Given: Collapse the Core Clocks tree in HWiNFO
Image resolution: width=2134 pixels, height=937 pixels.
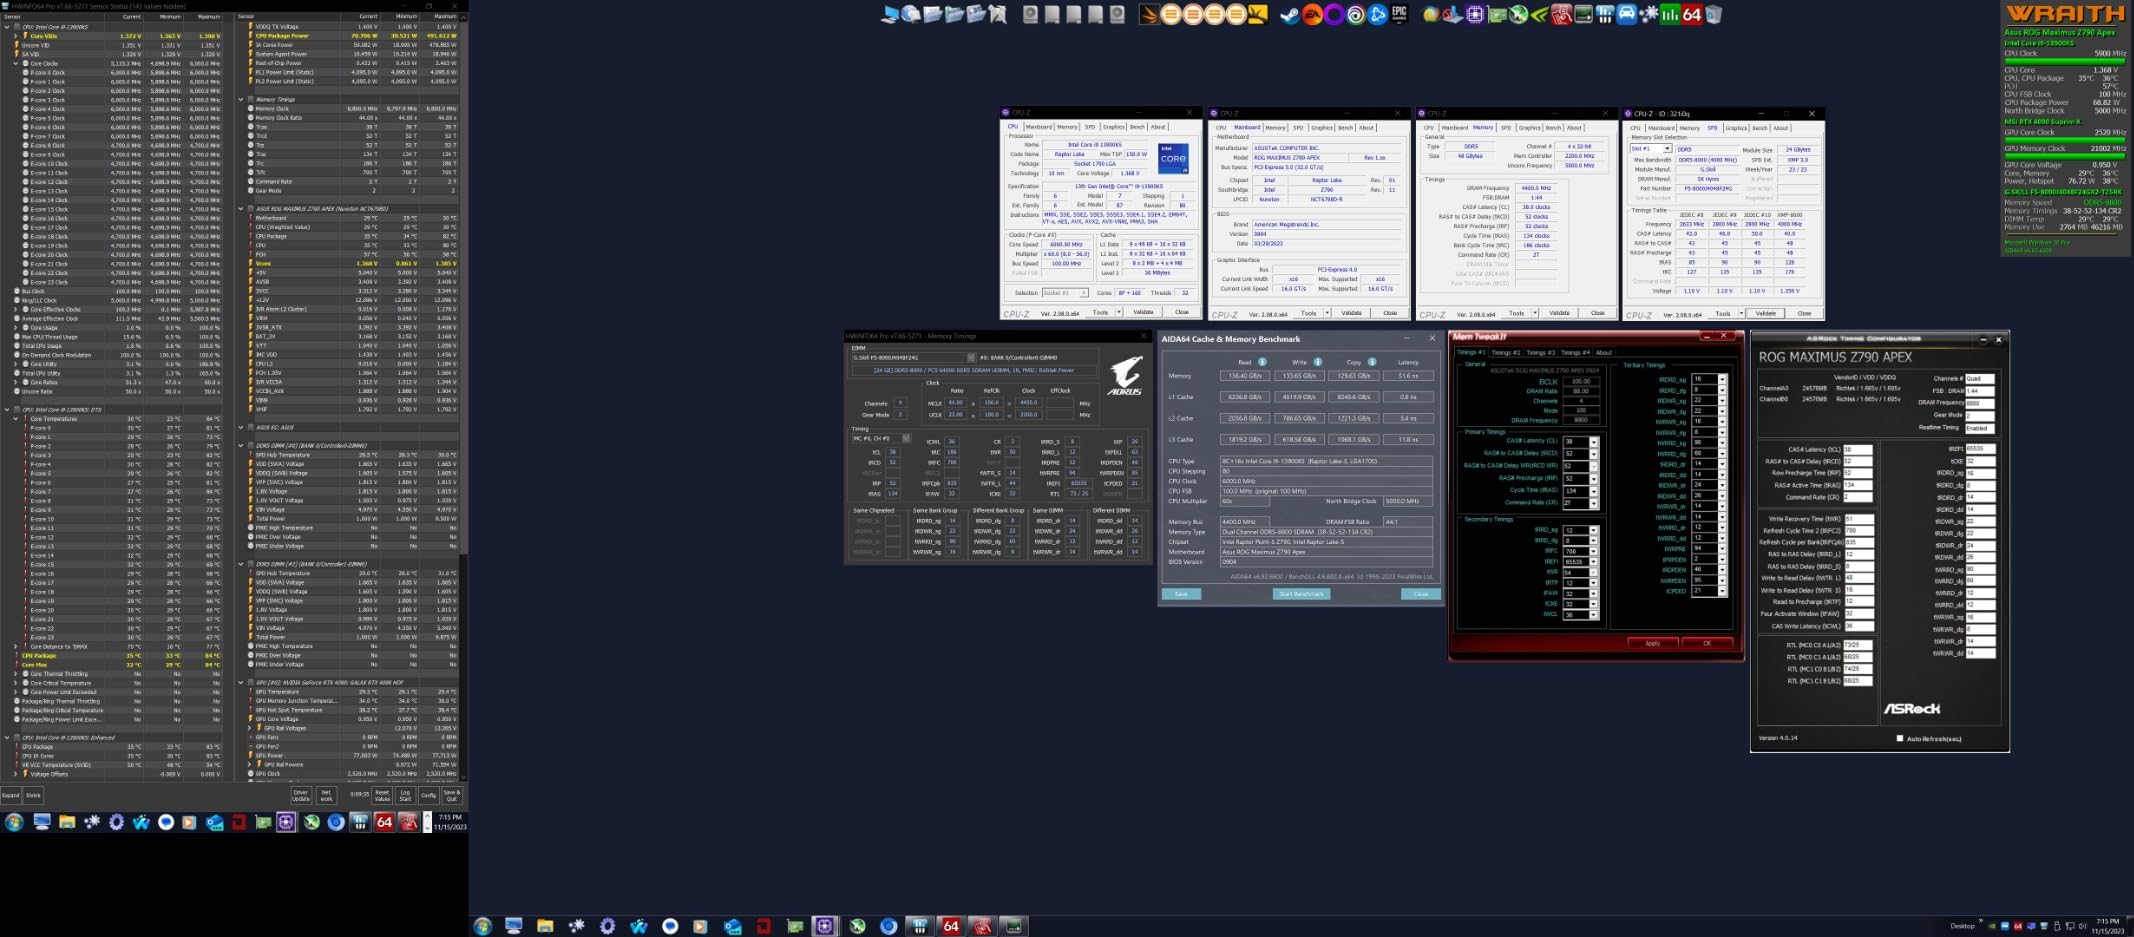Looking at the screenshot, I should (x=16, y=63).
